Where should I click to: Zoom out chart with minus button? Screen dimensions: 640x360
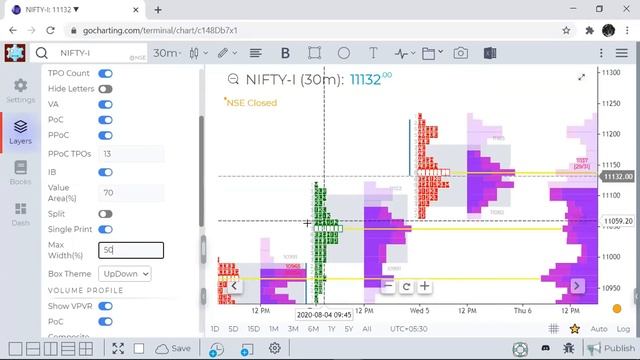tap(388, 286)
